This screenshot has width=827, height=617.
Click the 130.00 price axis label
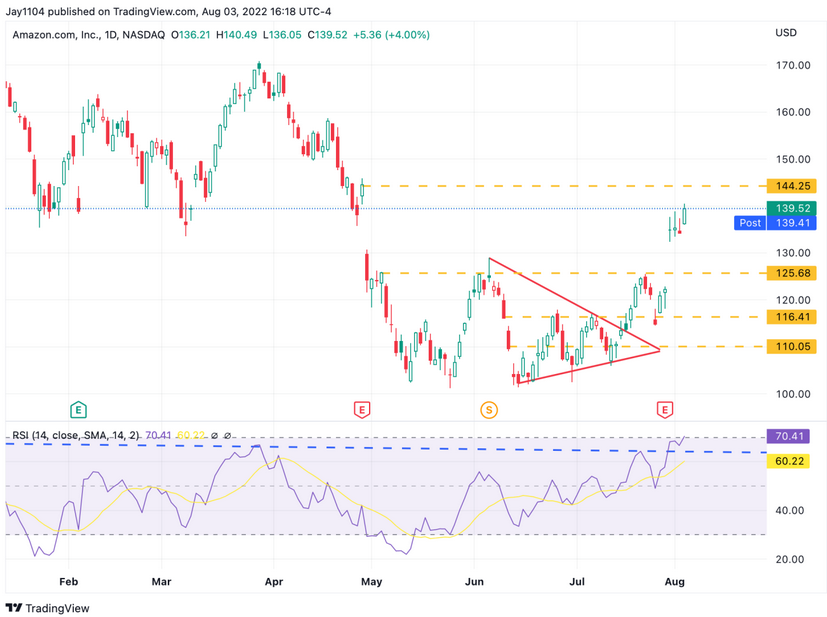pos(793,253)
